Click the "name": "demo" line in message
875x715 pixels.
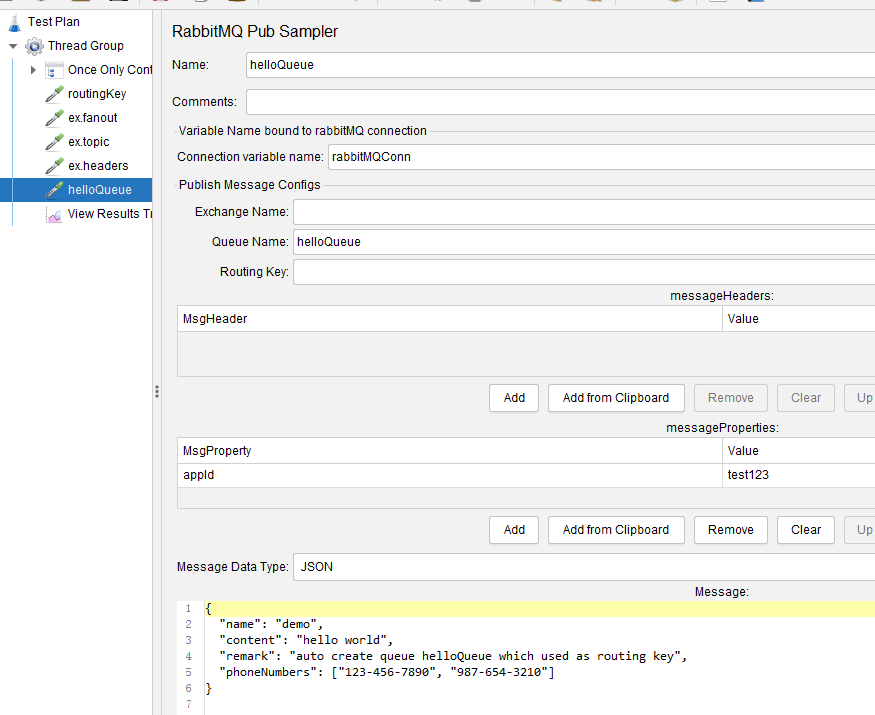pyautogui.click(x=271, y=625)
